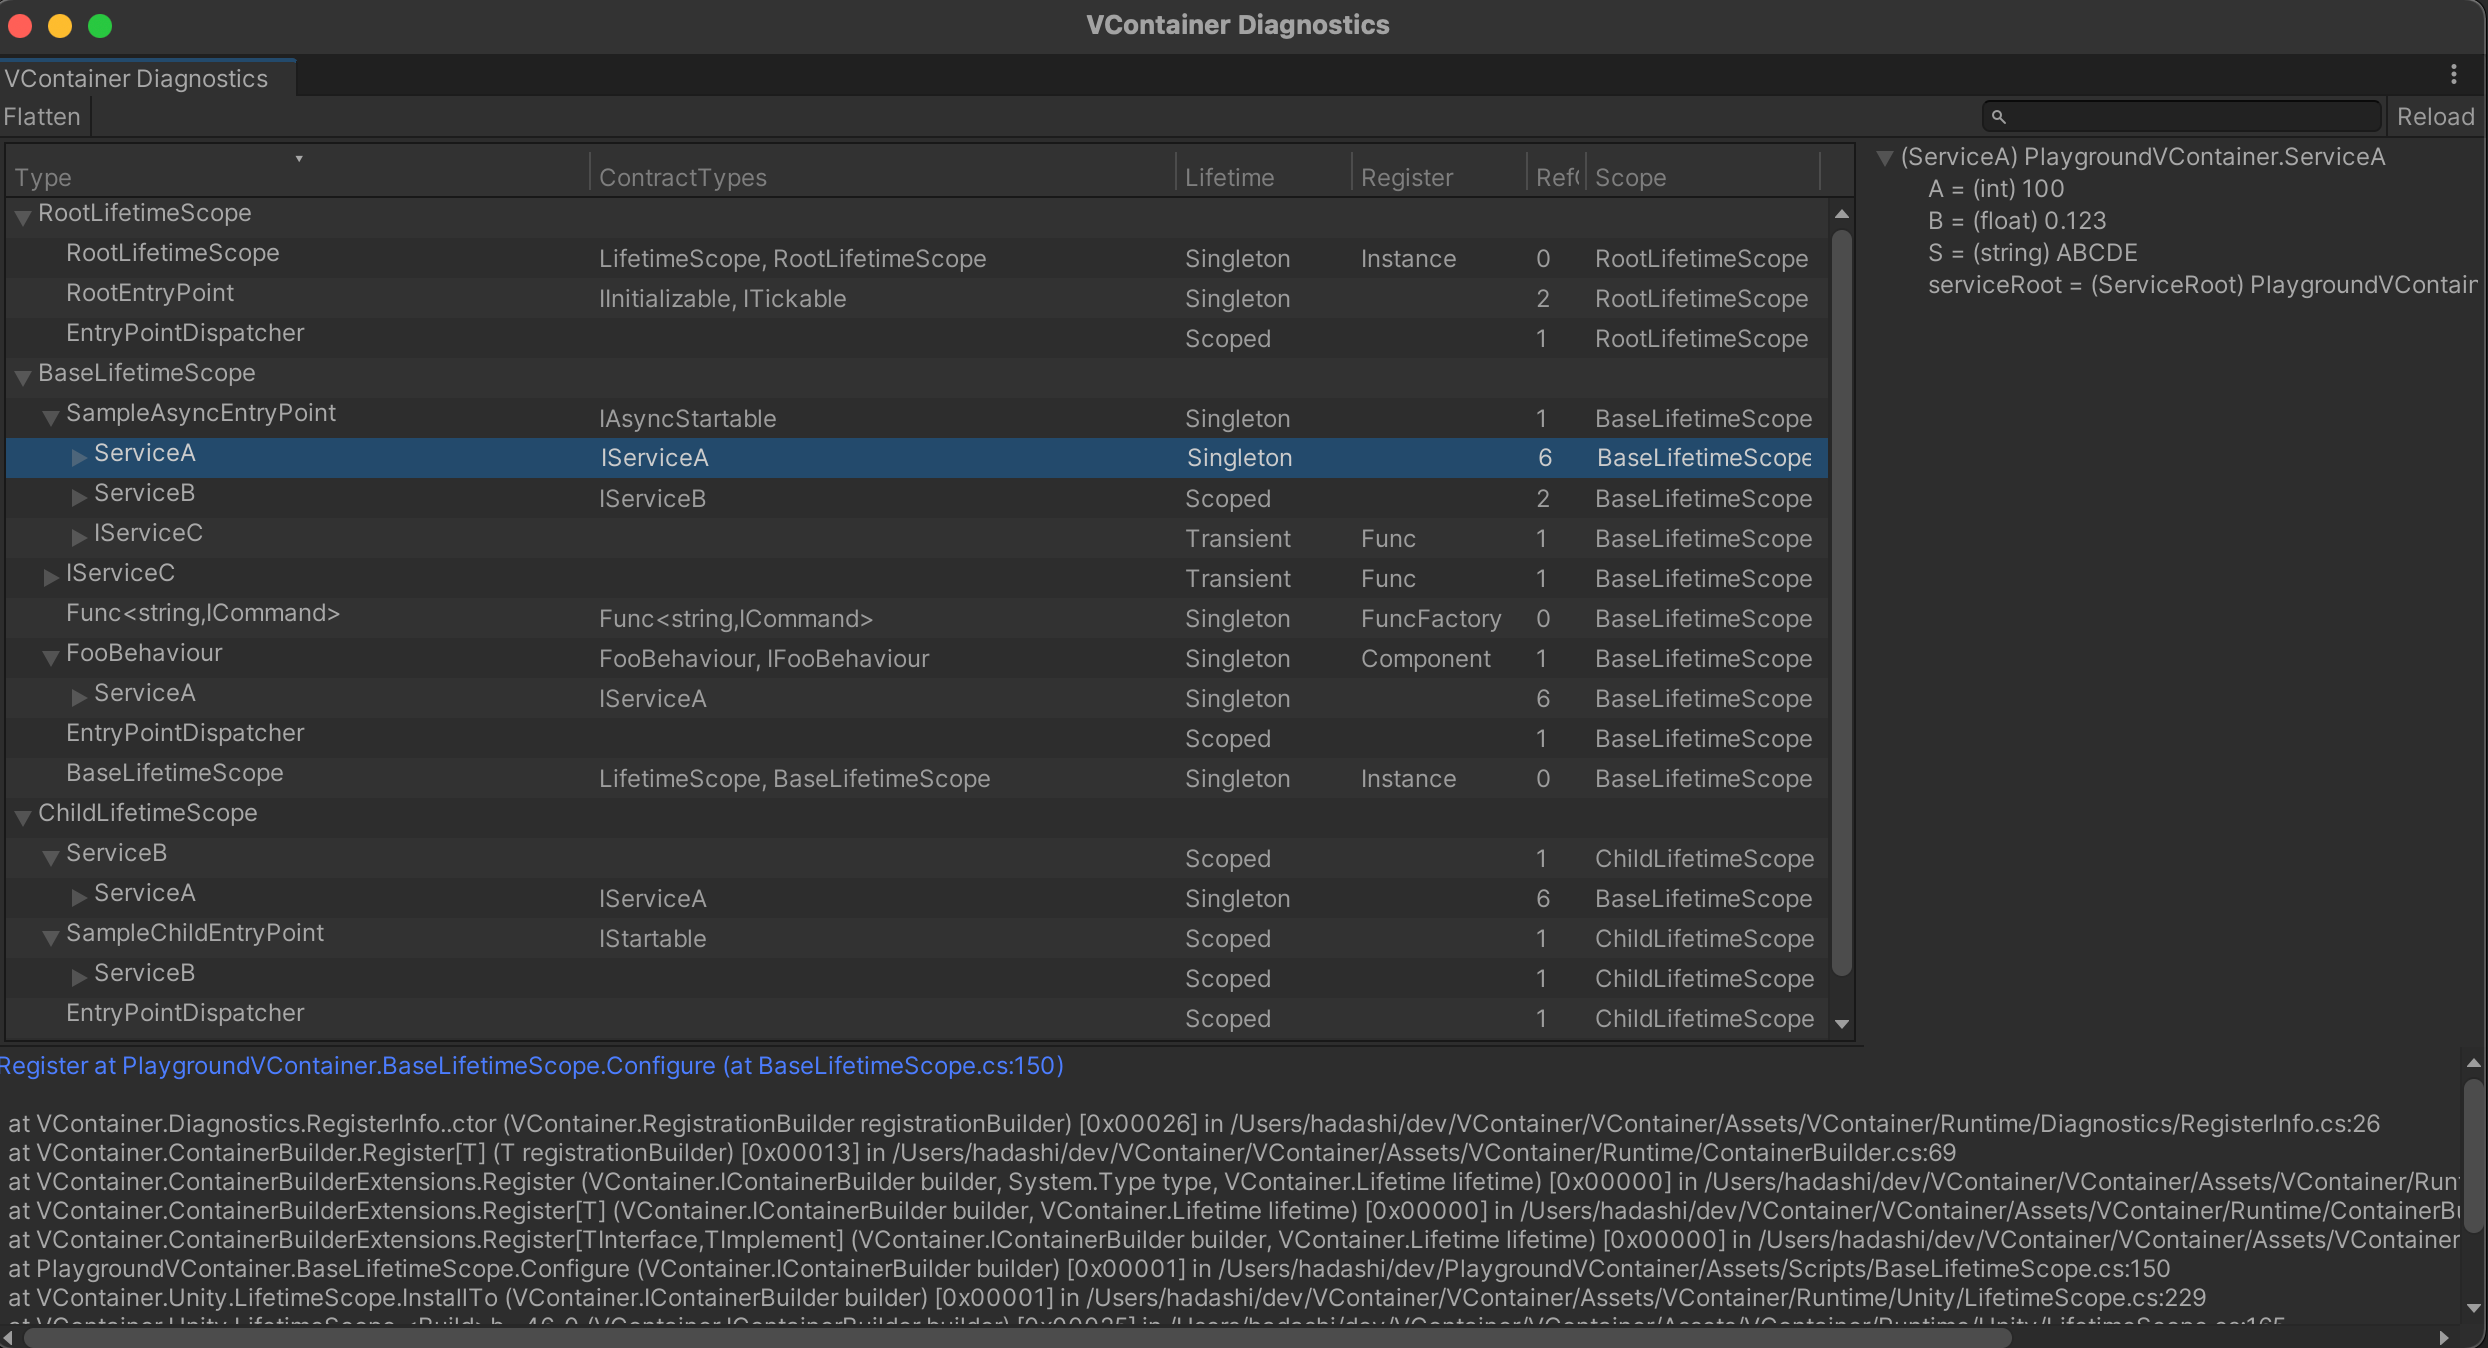Sort by the Lifetime column header

[1229, 177]
